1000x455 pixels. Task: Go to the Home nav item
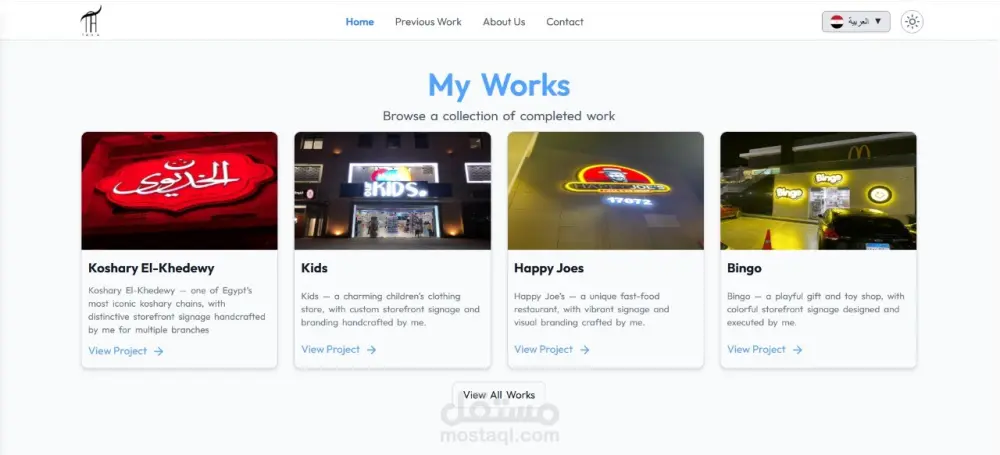coord(360,22)
